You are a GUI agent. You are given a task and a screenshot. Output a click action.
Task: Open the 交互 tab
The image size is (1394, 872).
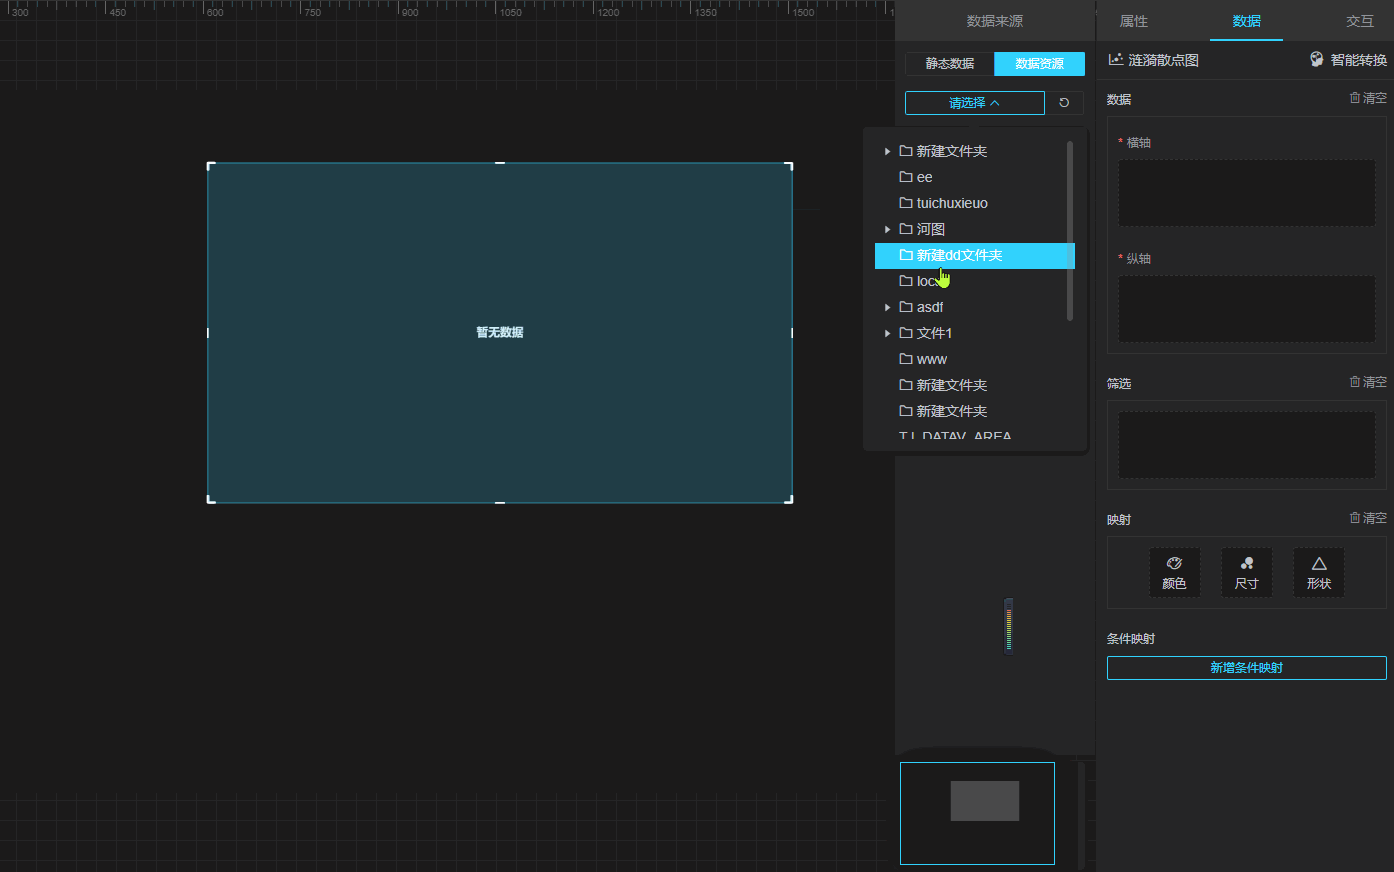click(1360, 21)
